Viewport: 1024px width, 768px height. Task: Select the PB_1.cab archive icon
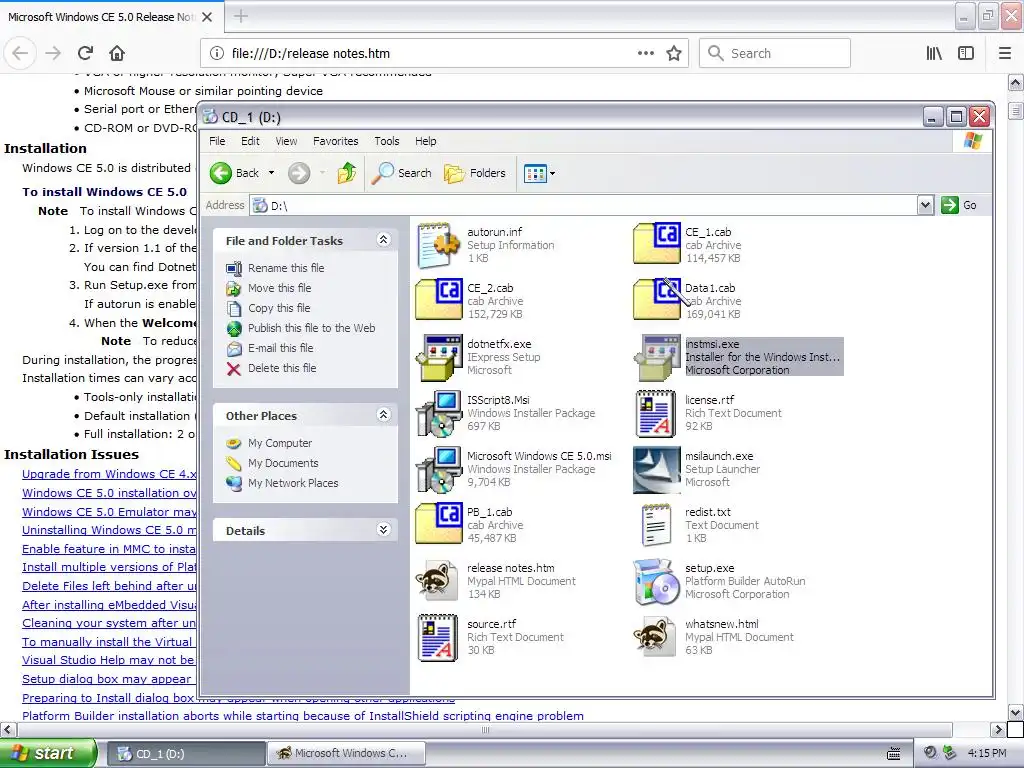[x=439, y=524]
